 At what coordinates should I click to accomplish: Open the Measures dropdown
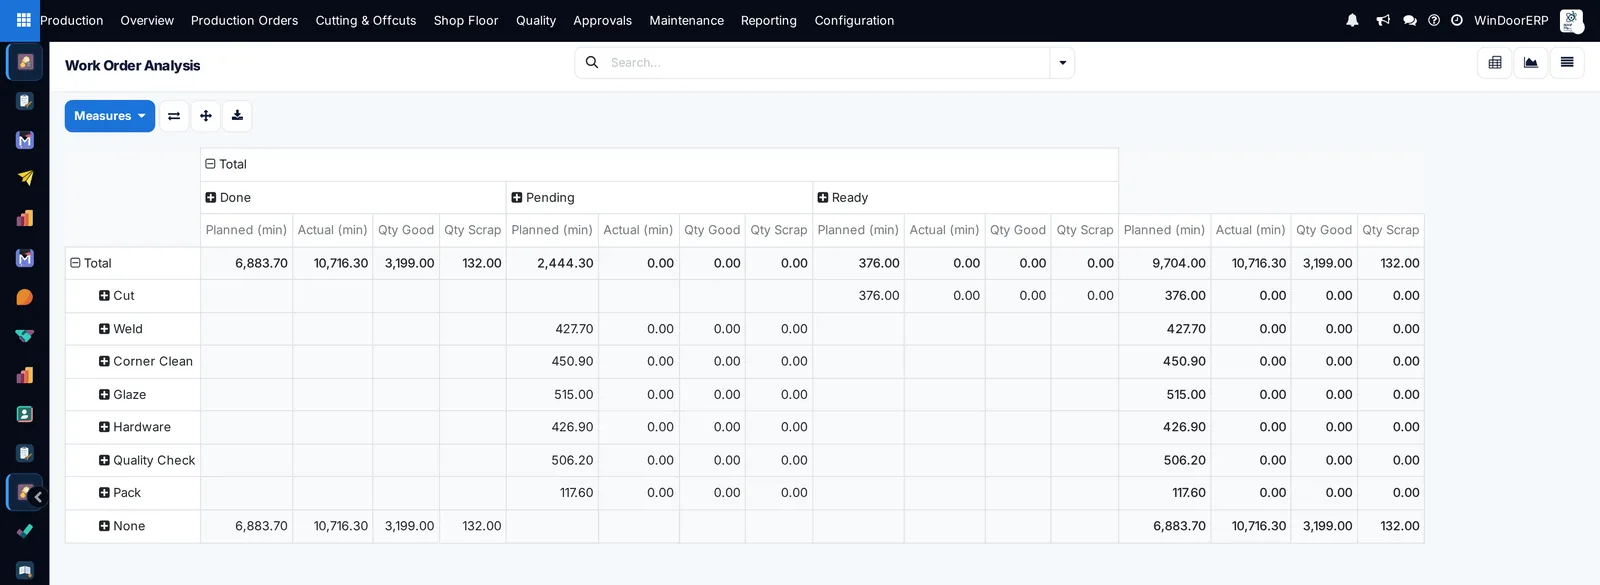(110, 116)
